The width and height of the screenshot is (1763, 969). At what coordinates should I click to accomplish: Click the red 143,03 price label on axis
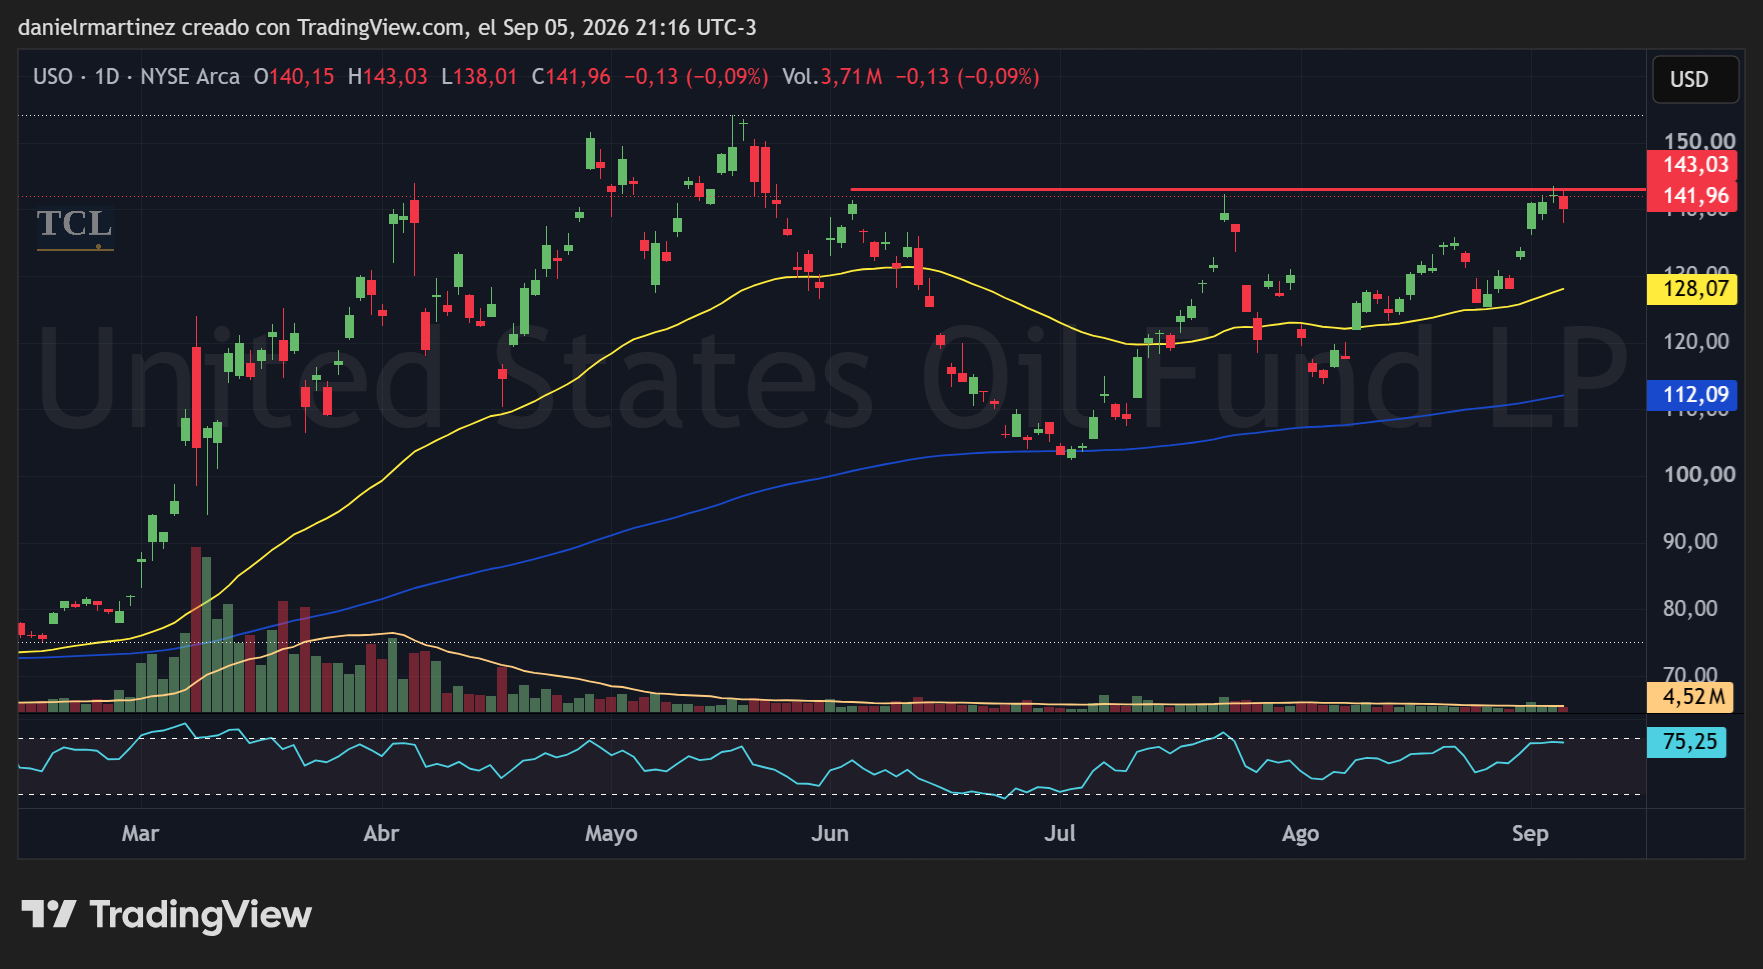[x=1693, y=165]
